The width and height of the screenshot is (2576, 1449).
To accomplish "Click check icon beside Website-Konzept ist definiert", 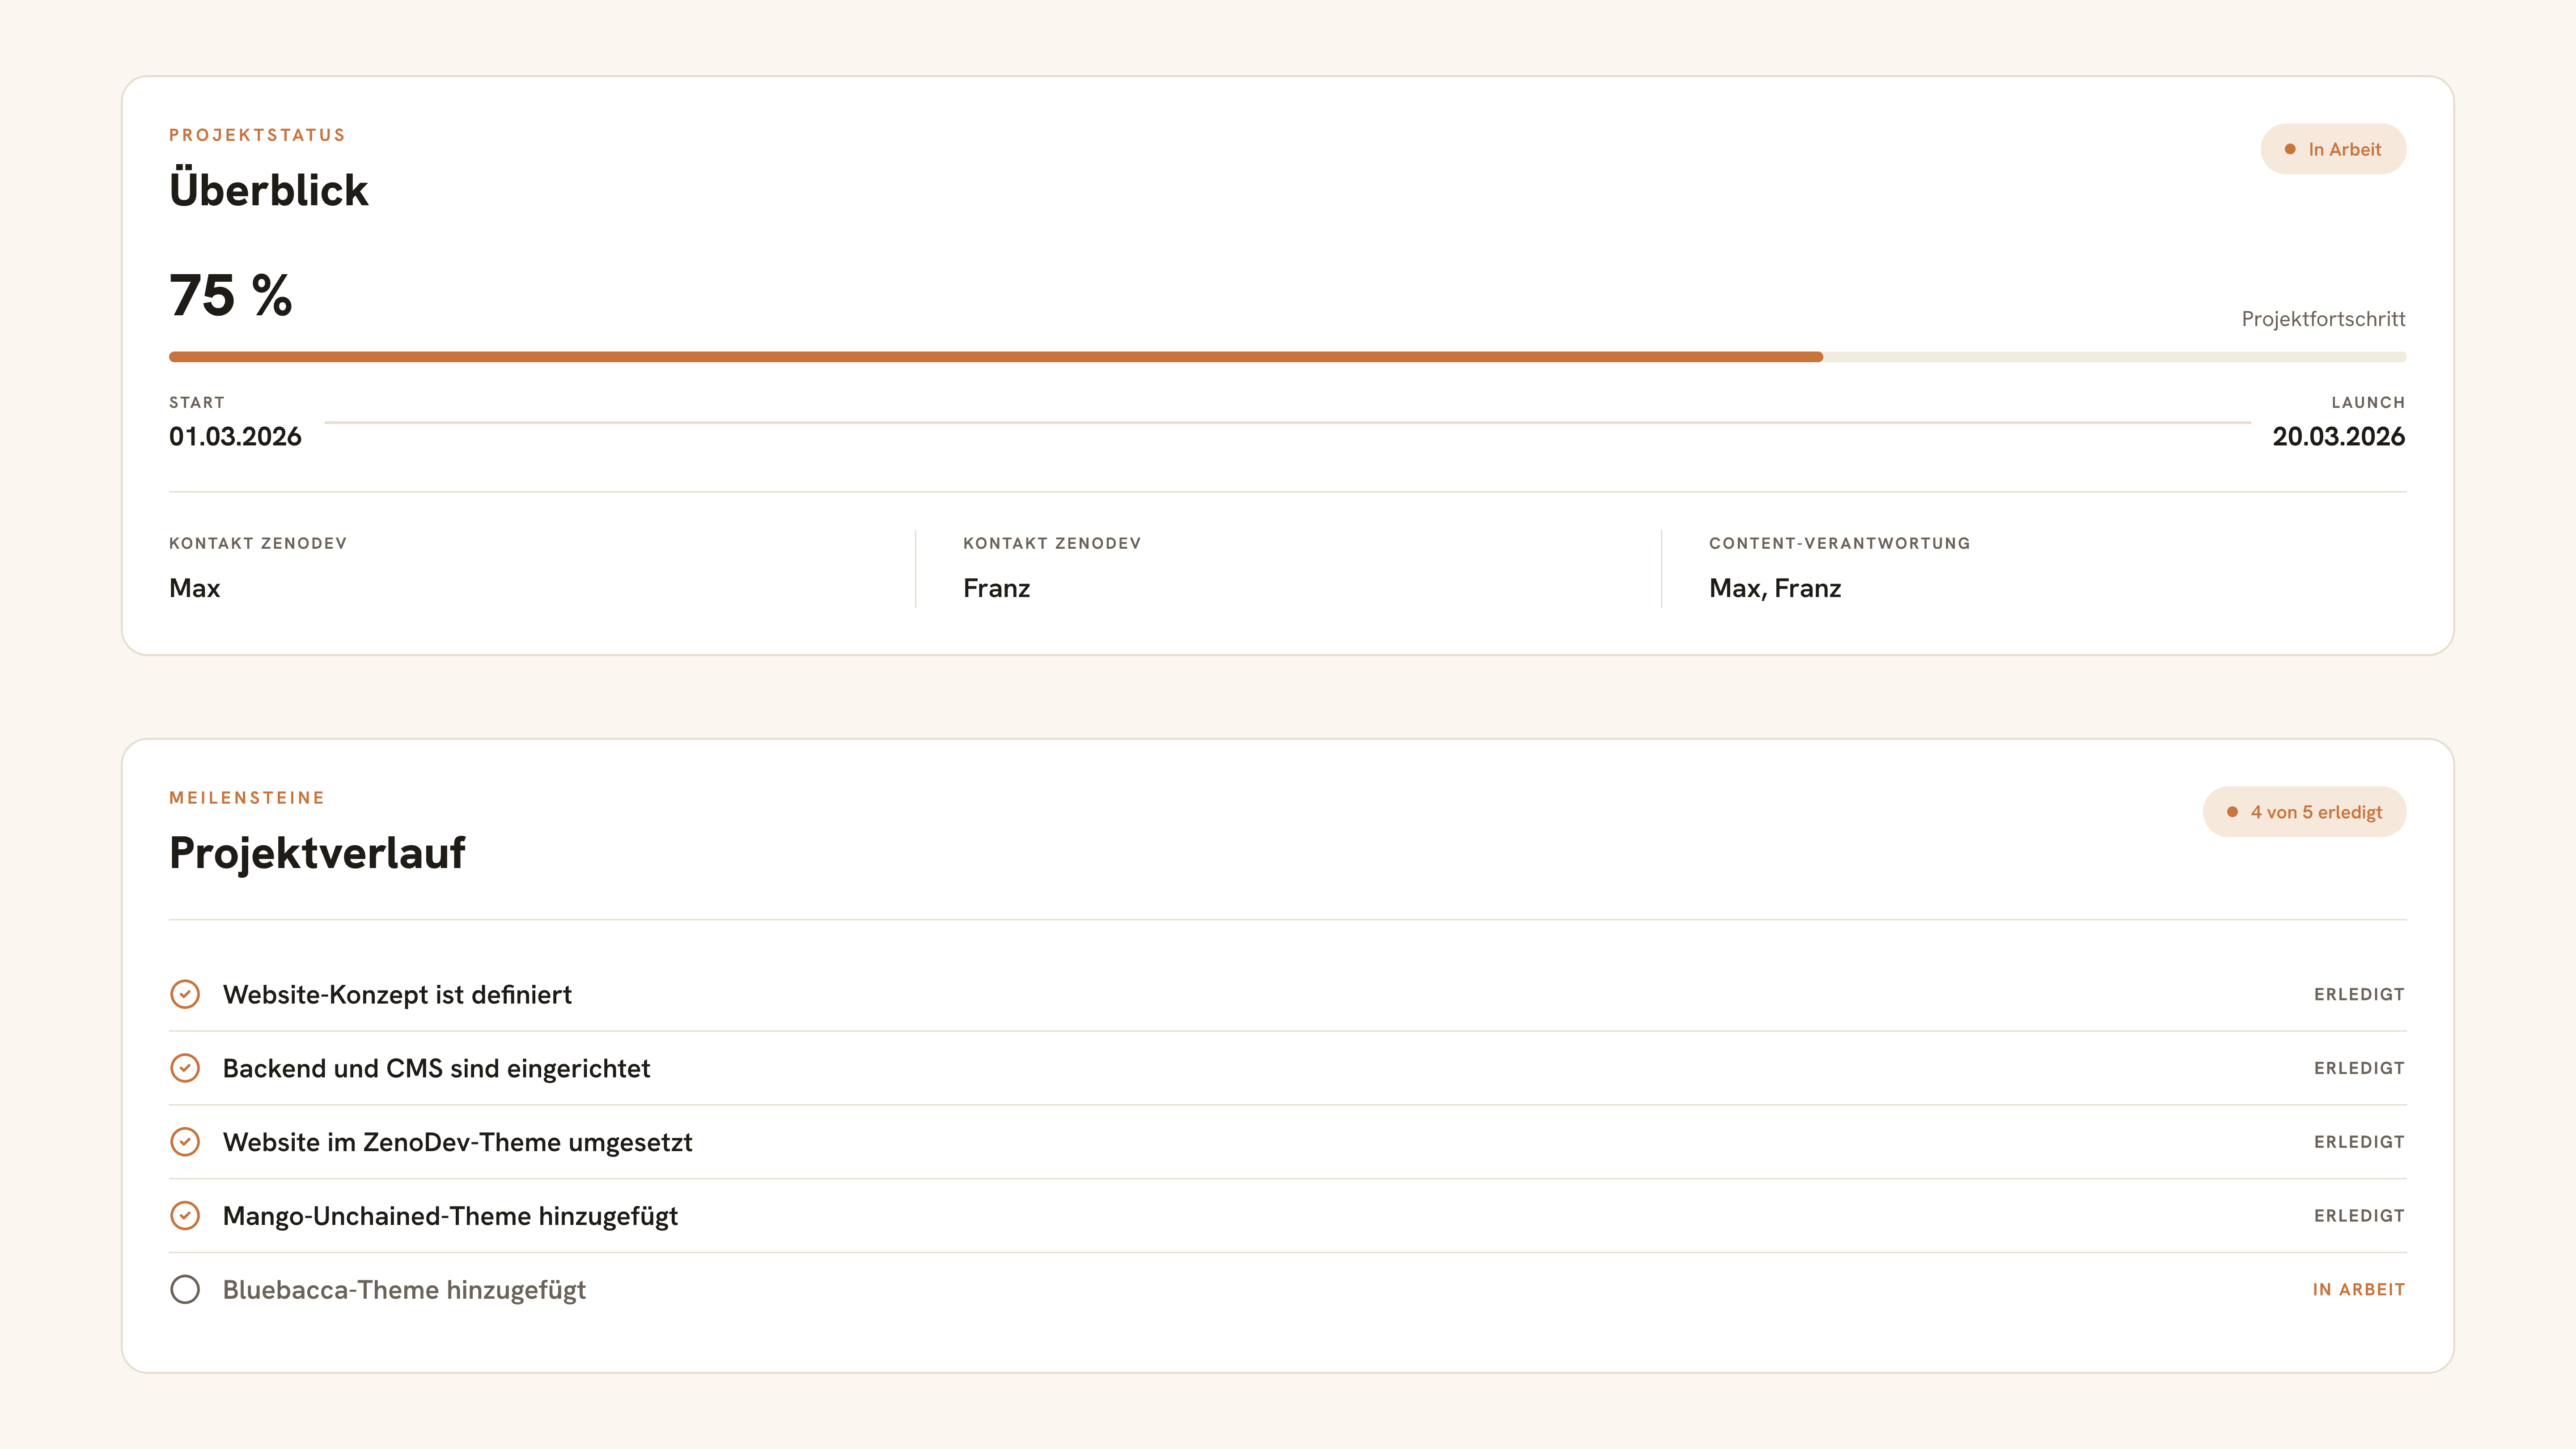I will tap(185, 994).
